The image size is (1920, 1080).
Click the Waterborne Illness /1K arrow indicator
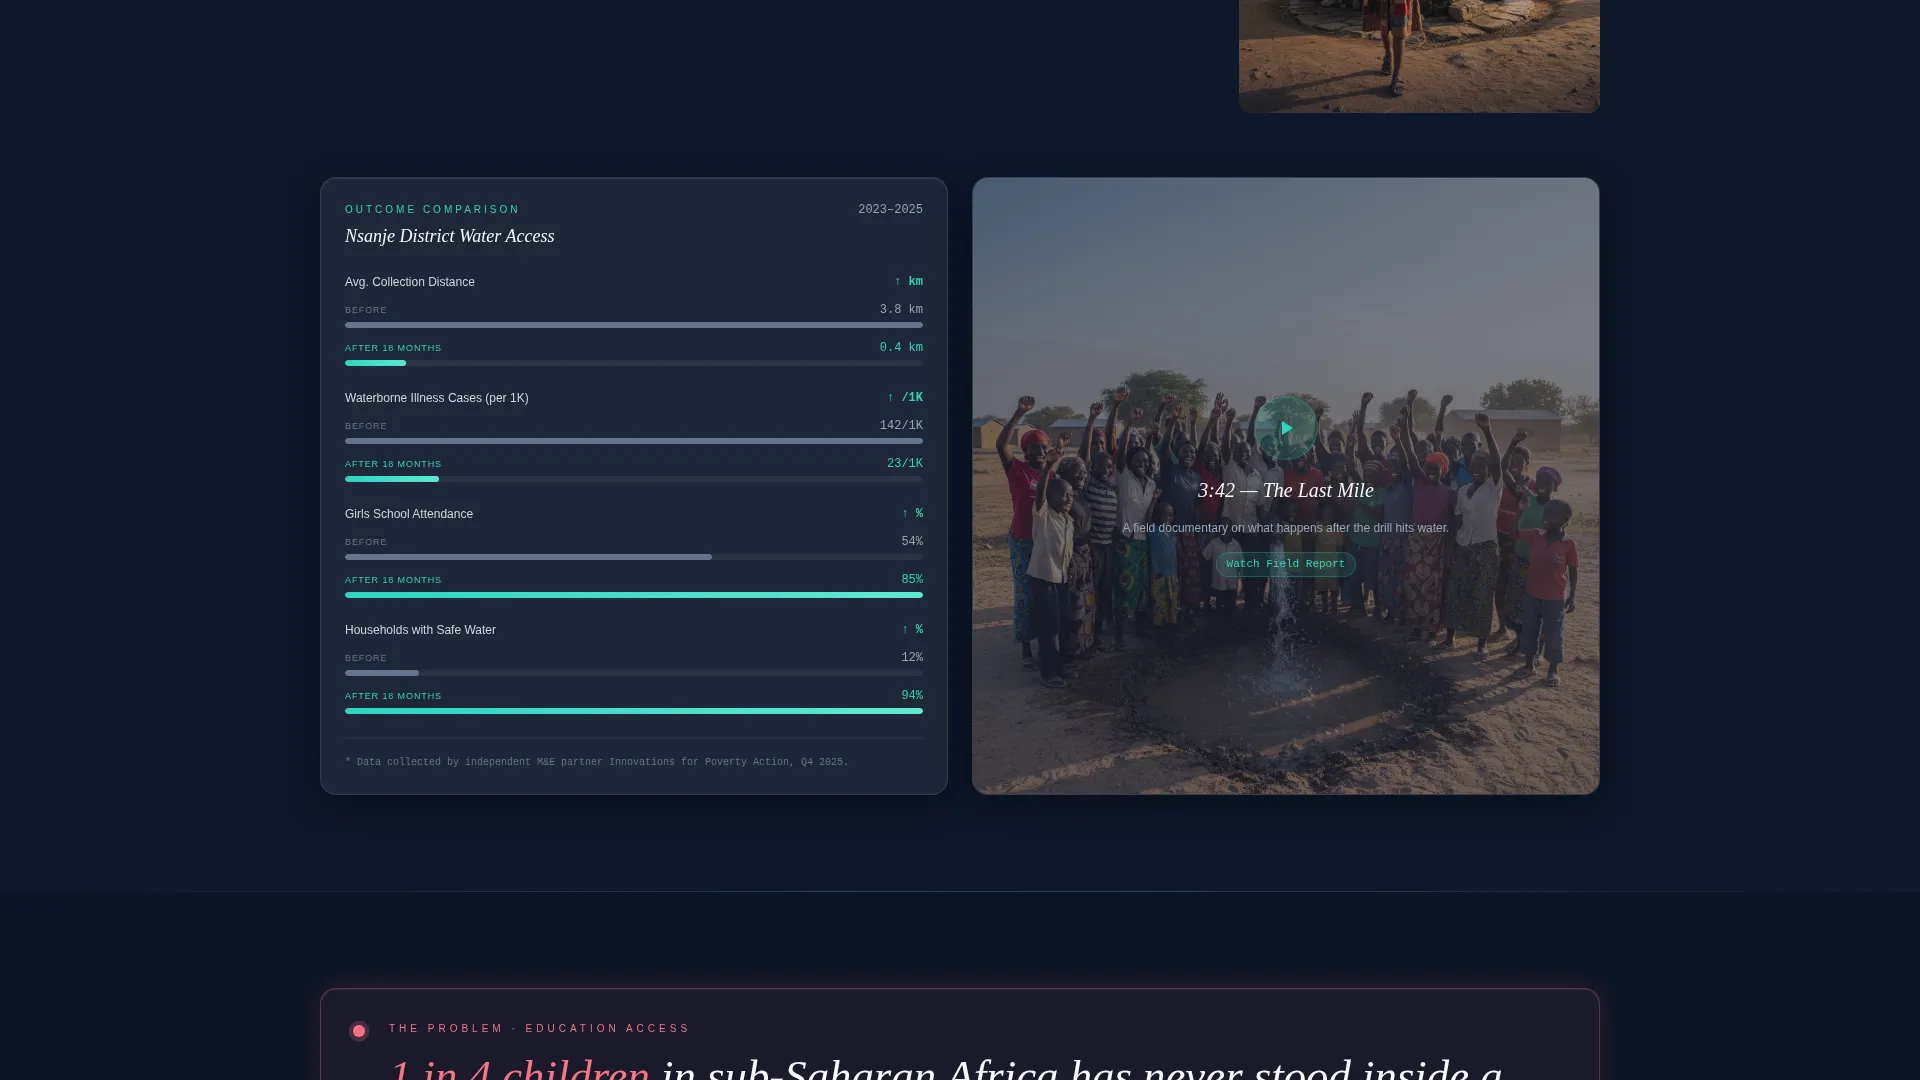pos(905,398)
